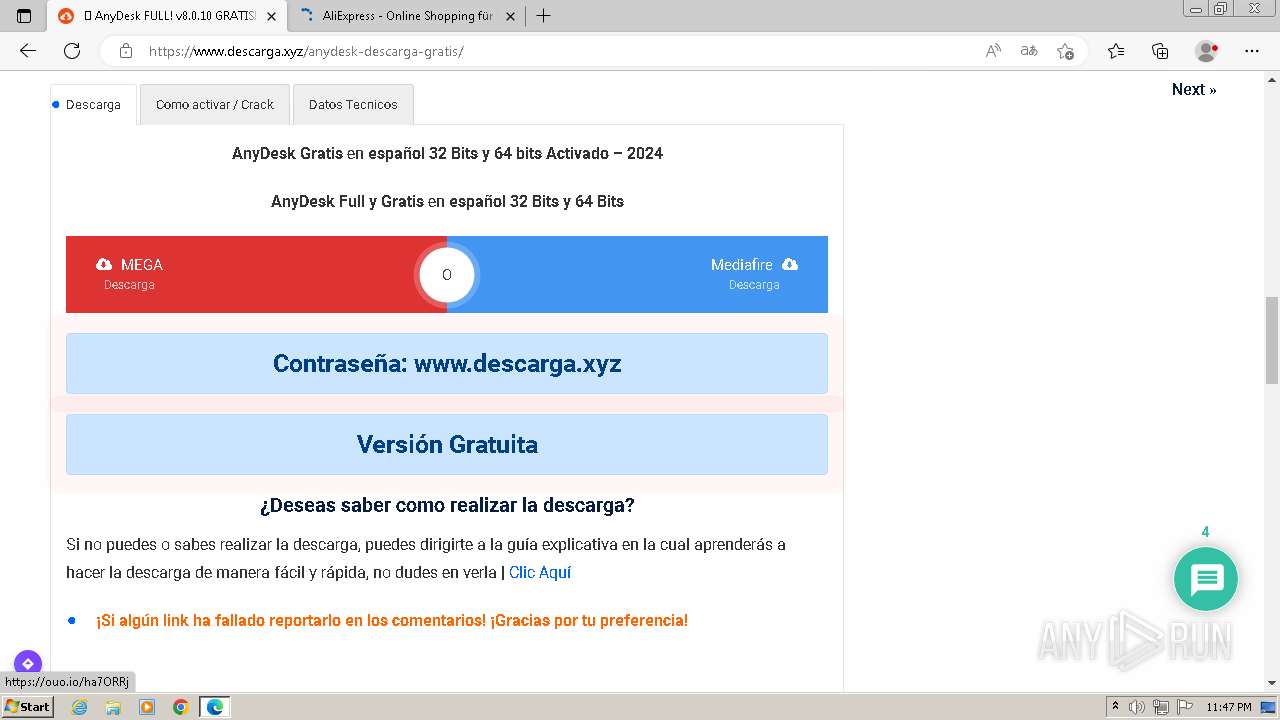Click the circular O divider badge
Viewport: 1280px width, 720px height.
(x=447, y=274)
